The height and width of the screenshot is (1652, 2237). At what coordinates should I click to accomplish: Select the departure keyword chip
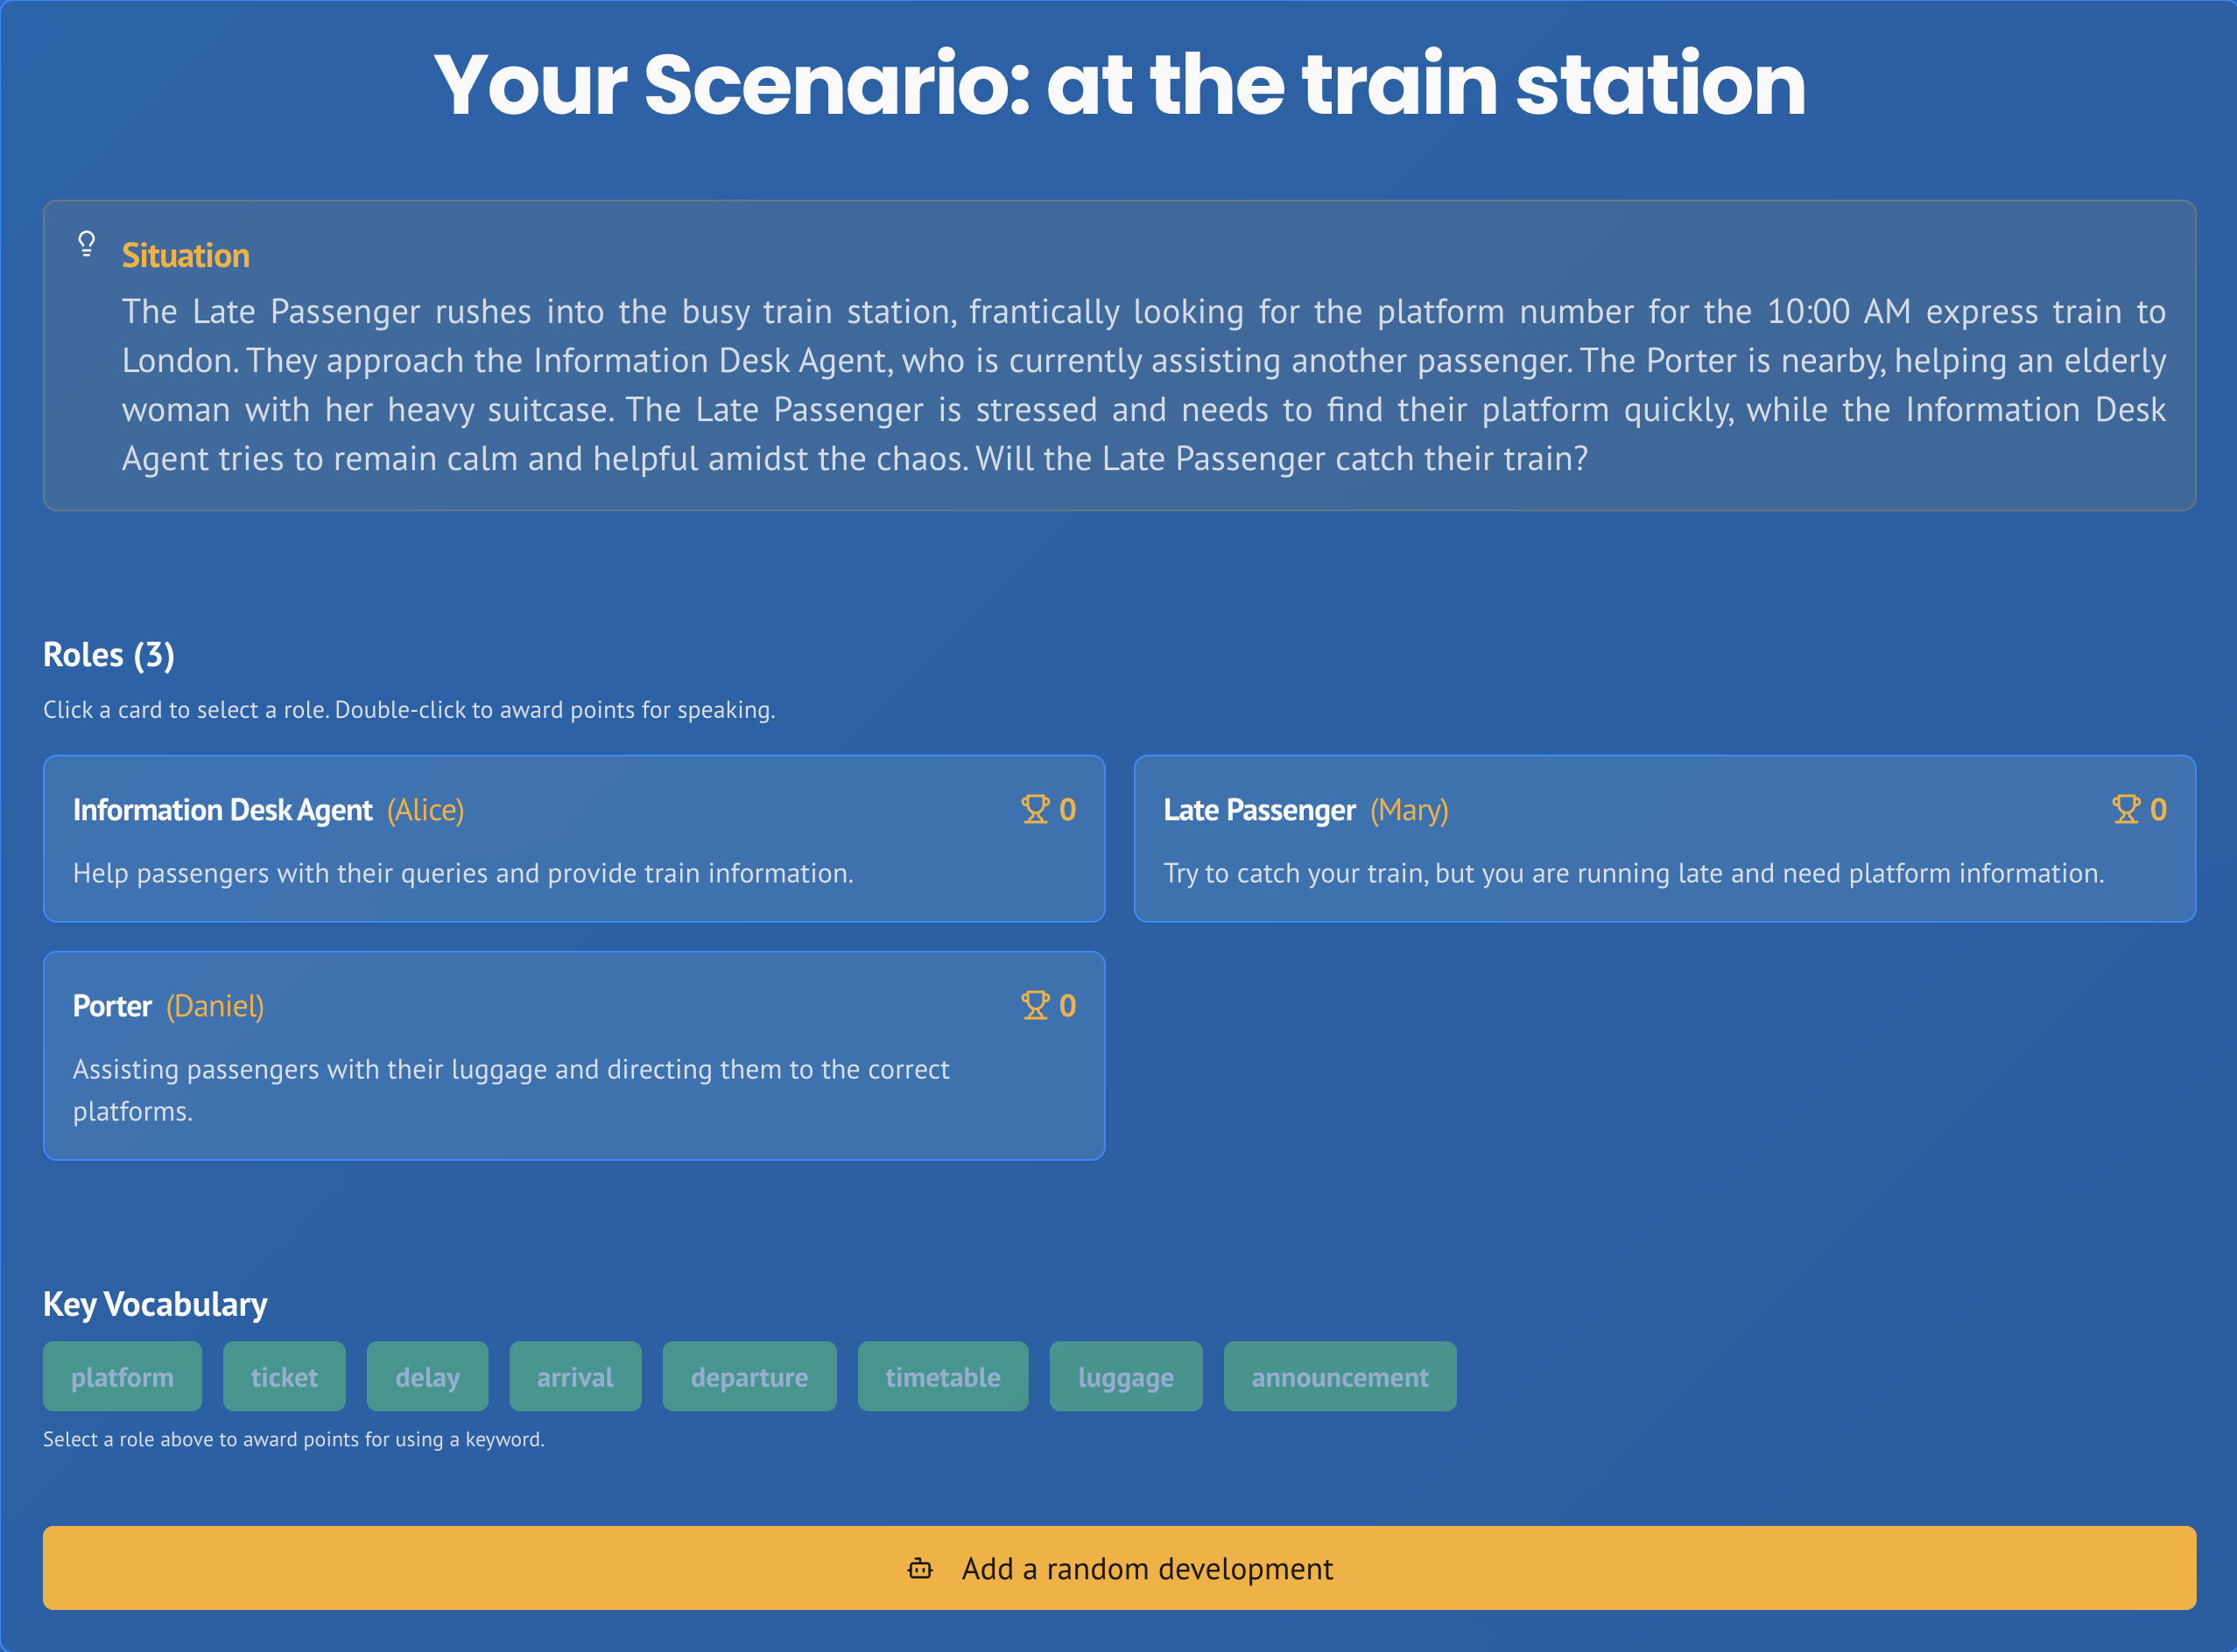point(749,1377)
